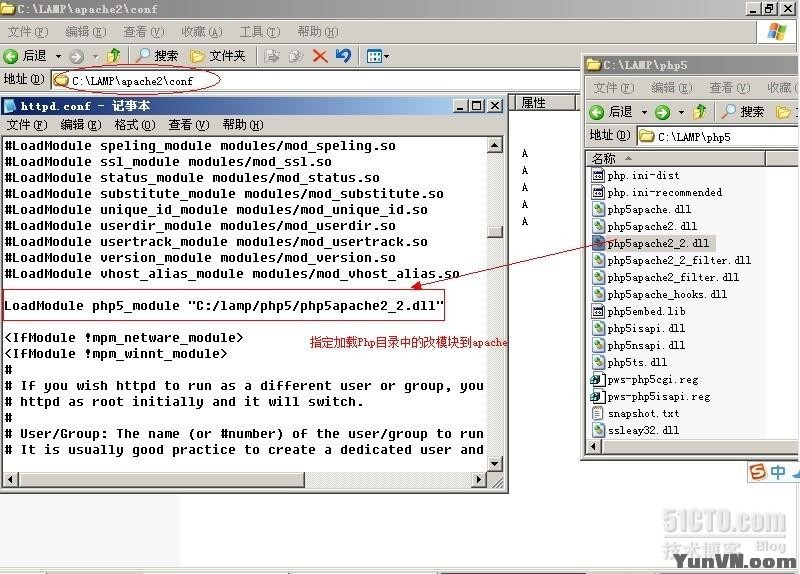Select the ssleay32.dll file icon
This screenshot has width=800, height=574.
pyautogui.click(x=597, y=430)
